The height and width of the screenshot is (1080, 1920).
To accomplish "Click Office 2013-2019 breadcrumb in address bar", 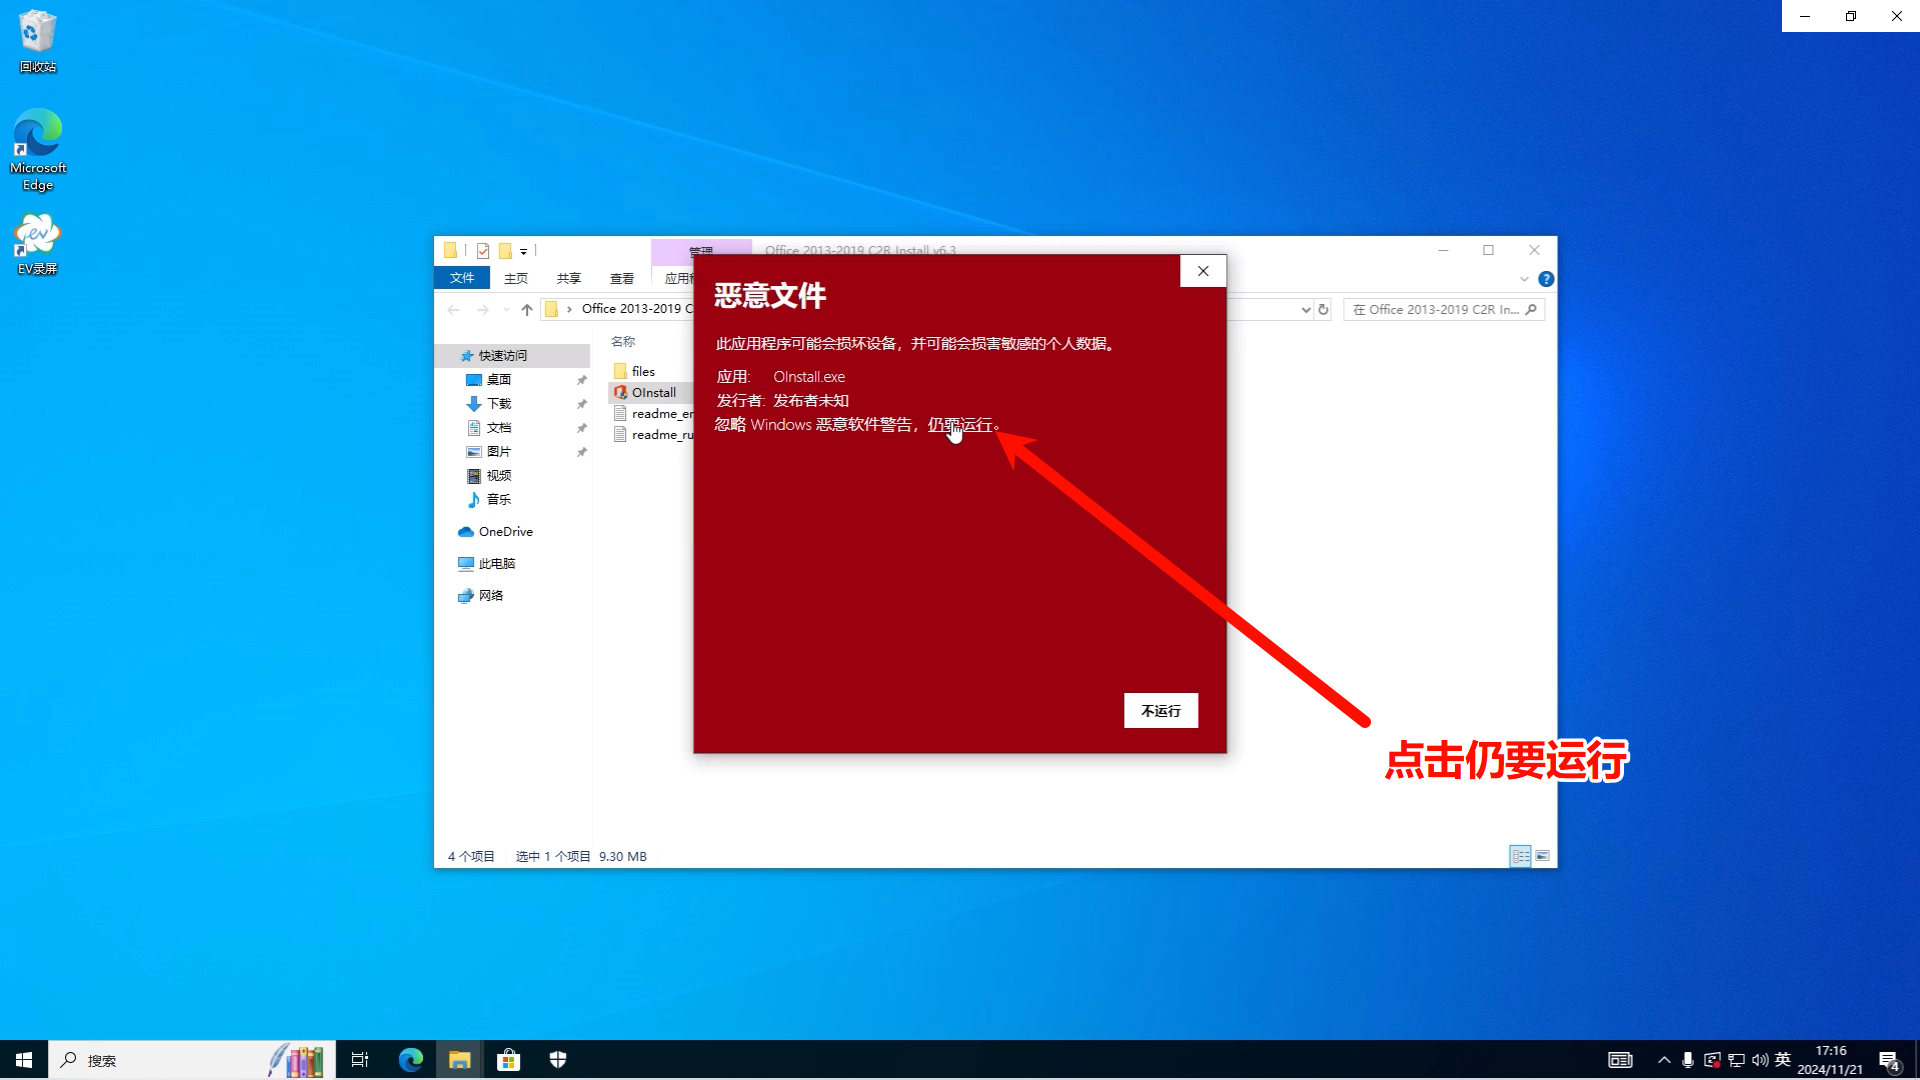I will [x=637, y=309].
